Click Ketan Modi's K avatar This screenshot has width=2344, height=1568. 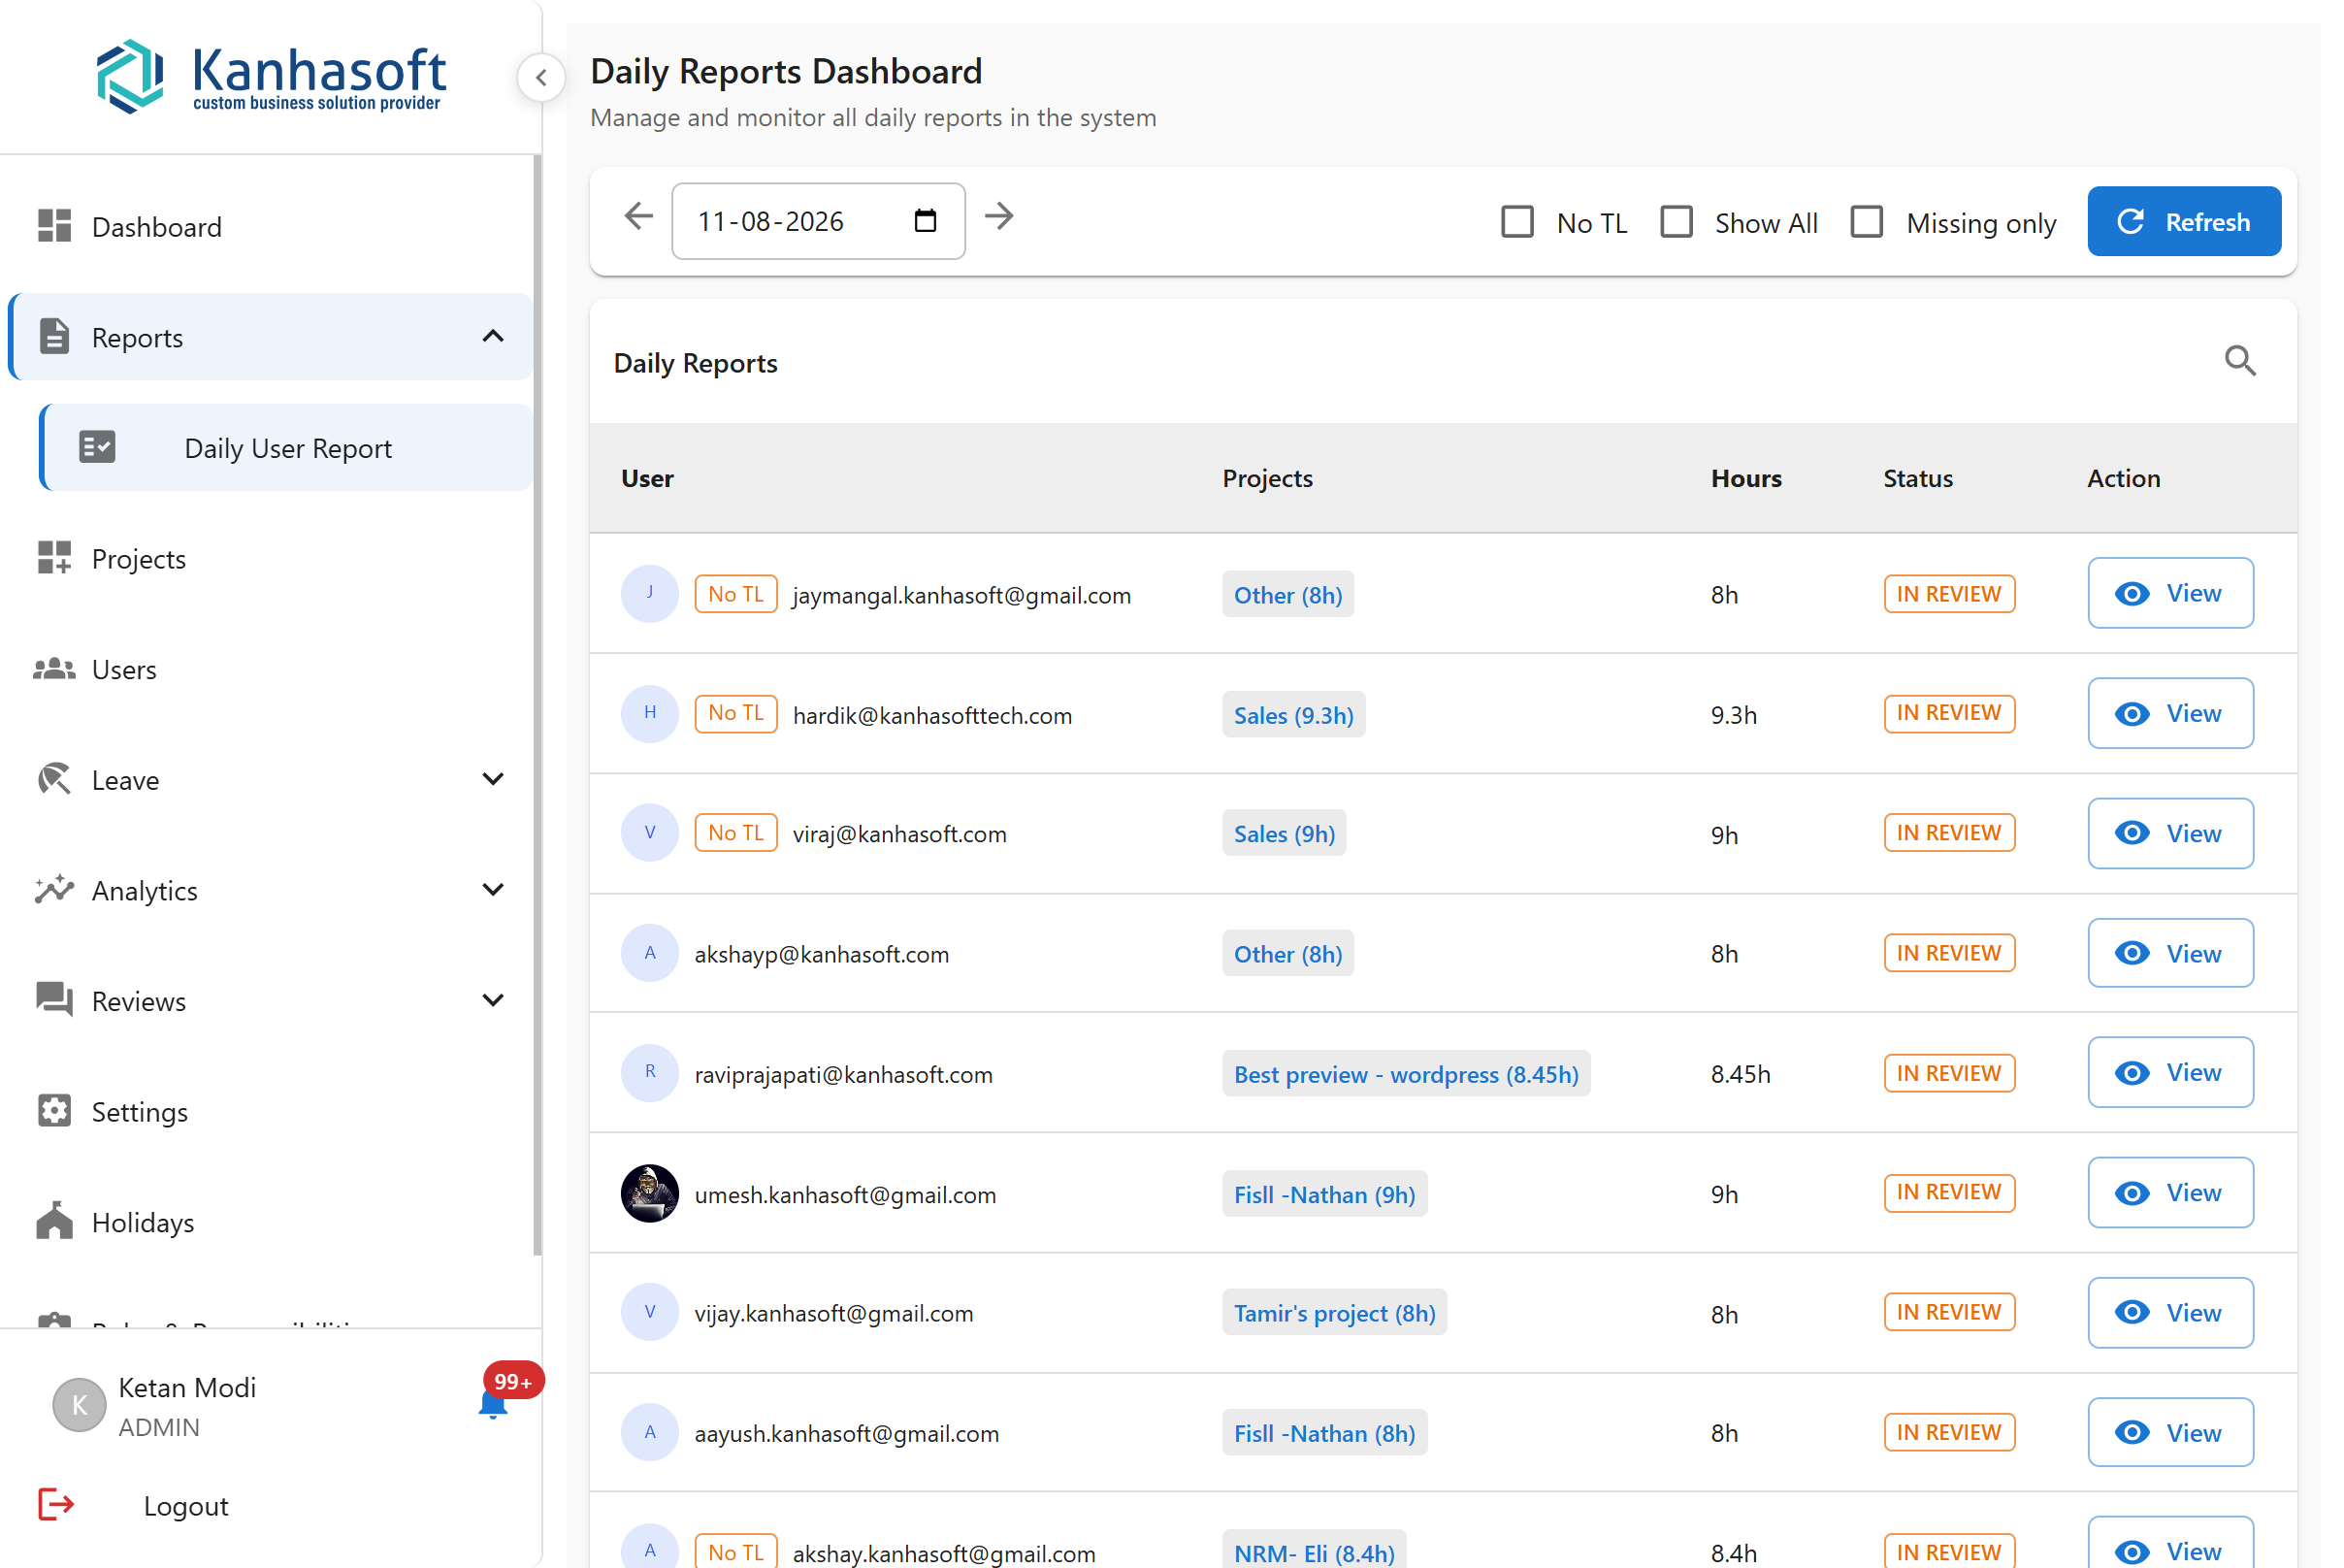(79, 1405)
